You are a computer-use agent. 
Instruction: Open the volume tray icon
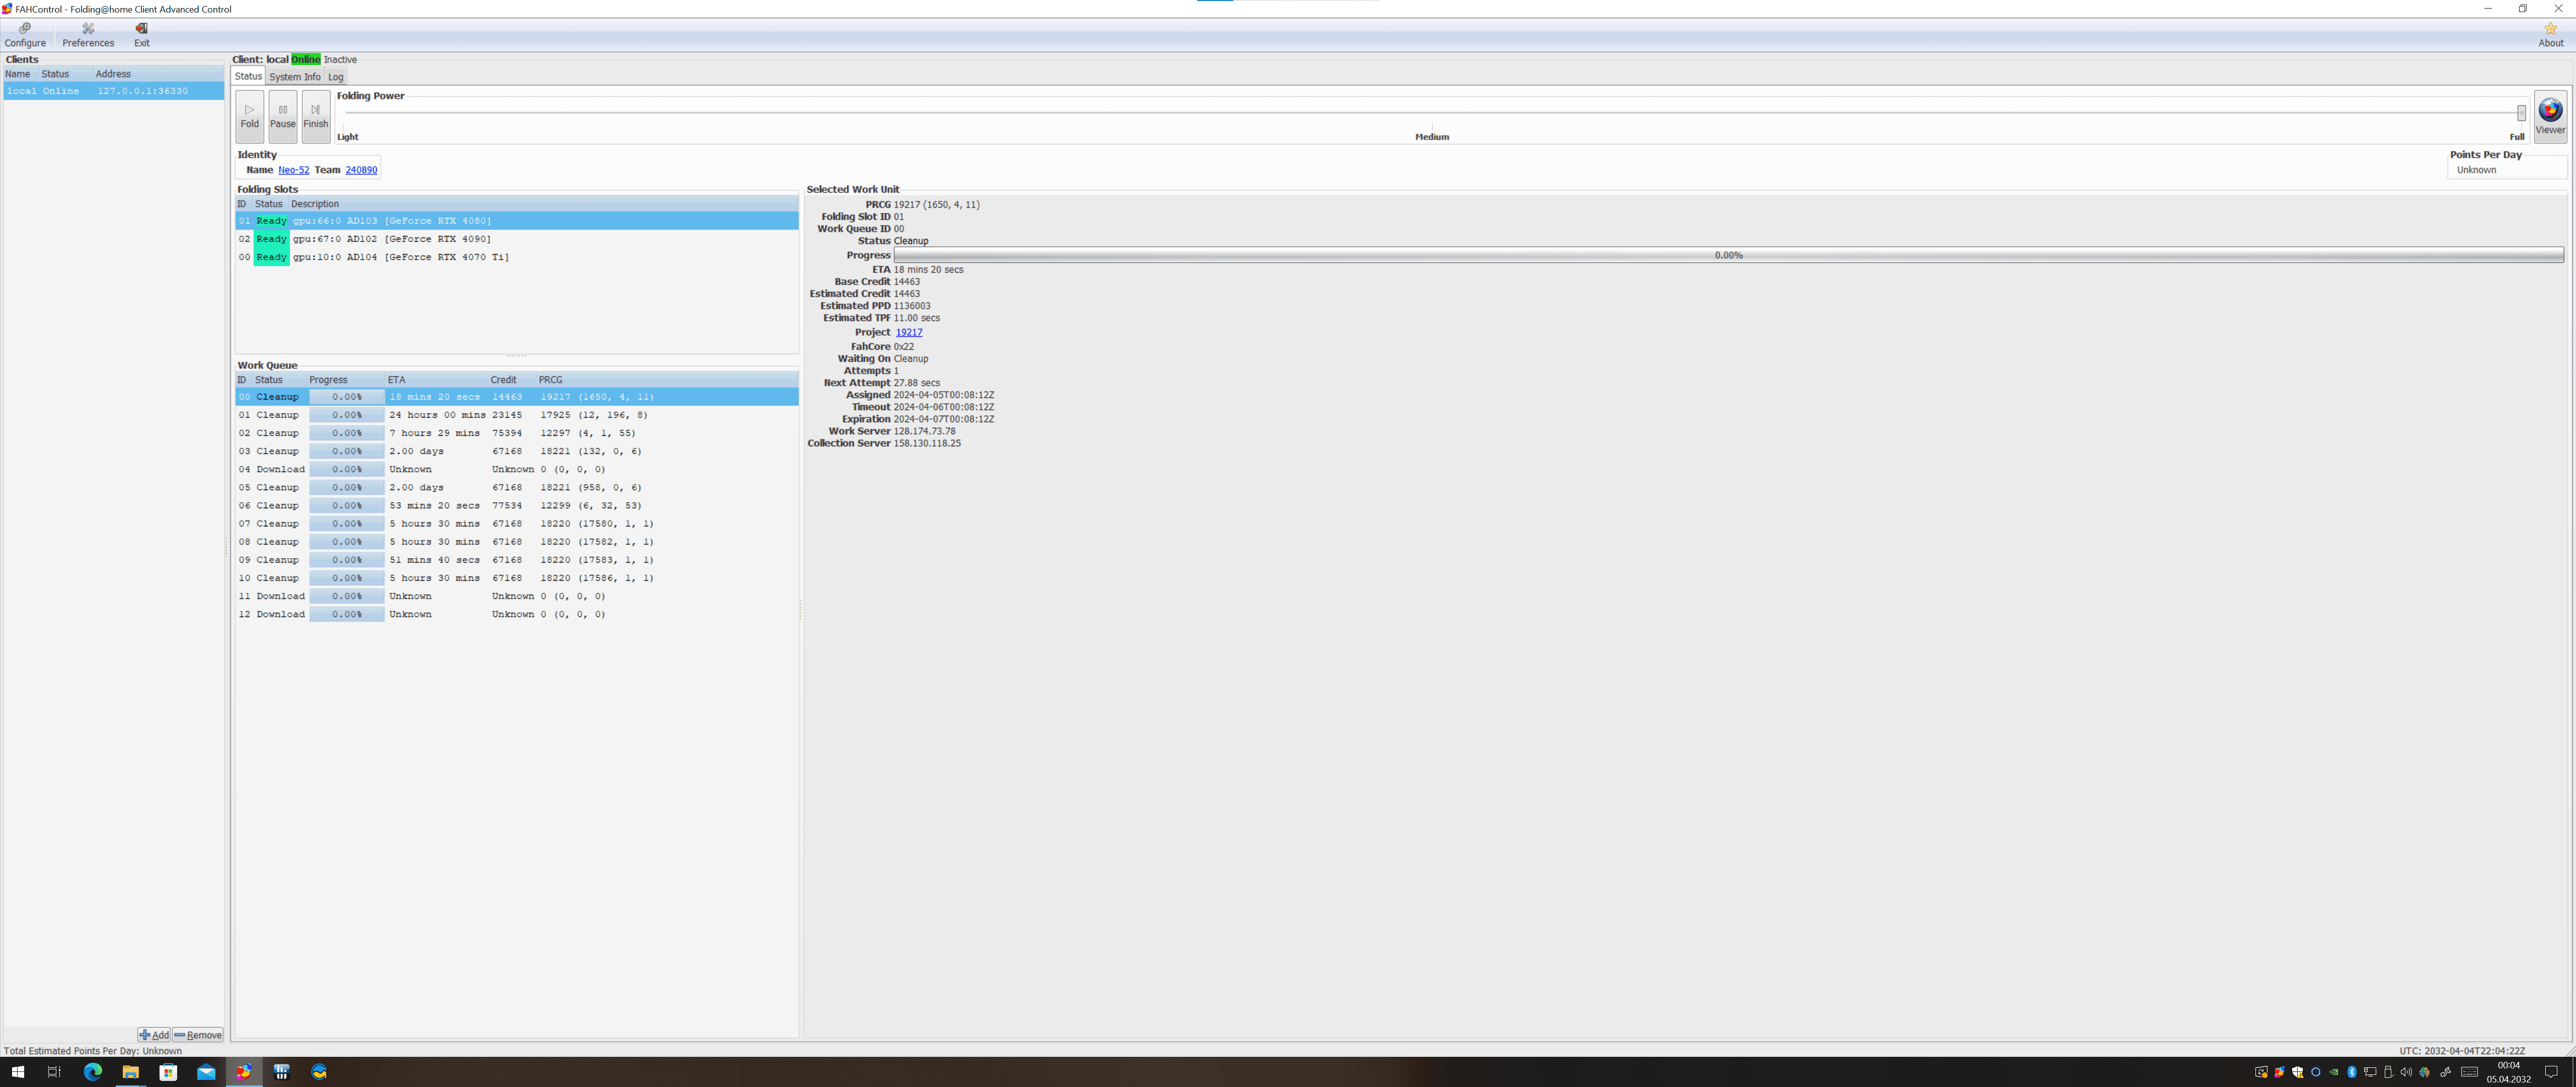(x=2406, y=1072)
